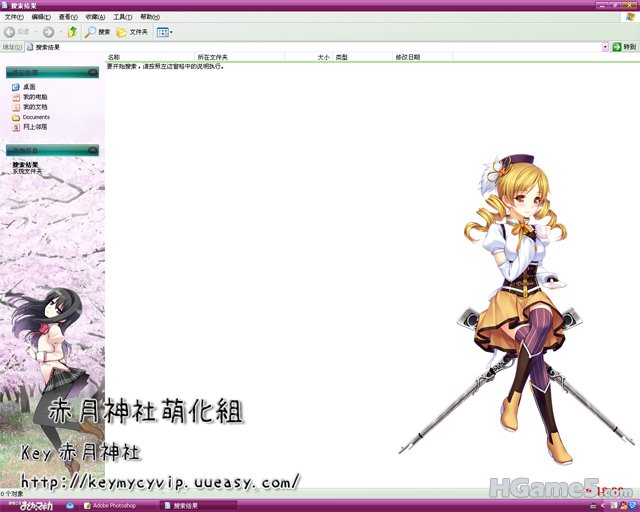Open the Back history dropdown arrow

click(36, 32)
